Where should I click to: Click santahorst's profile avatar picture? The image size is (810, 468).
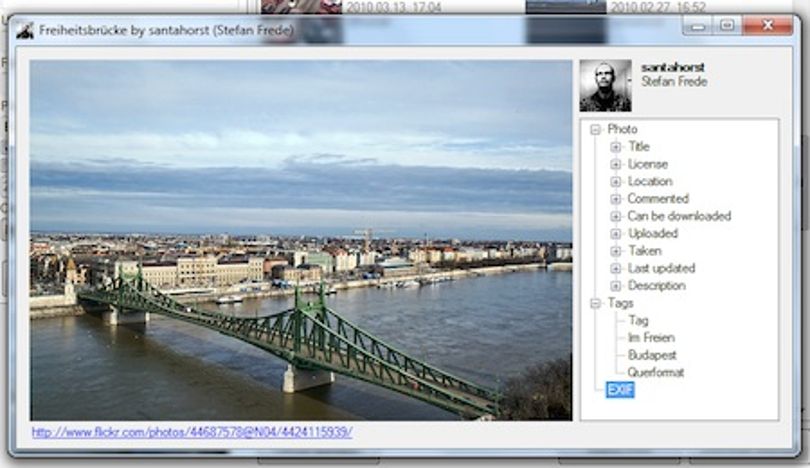pos(605,86)
